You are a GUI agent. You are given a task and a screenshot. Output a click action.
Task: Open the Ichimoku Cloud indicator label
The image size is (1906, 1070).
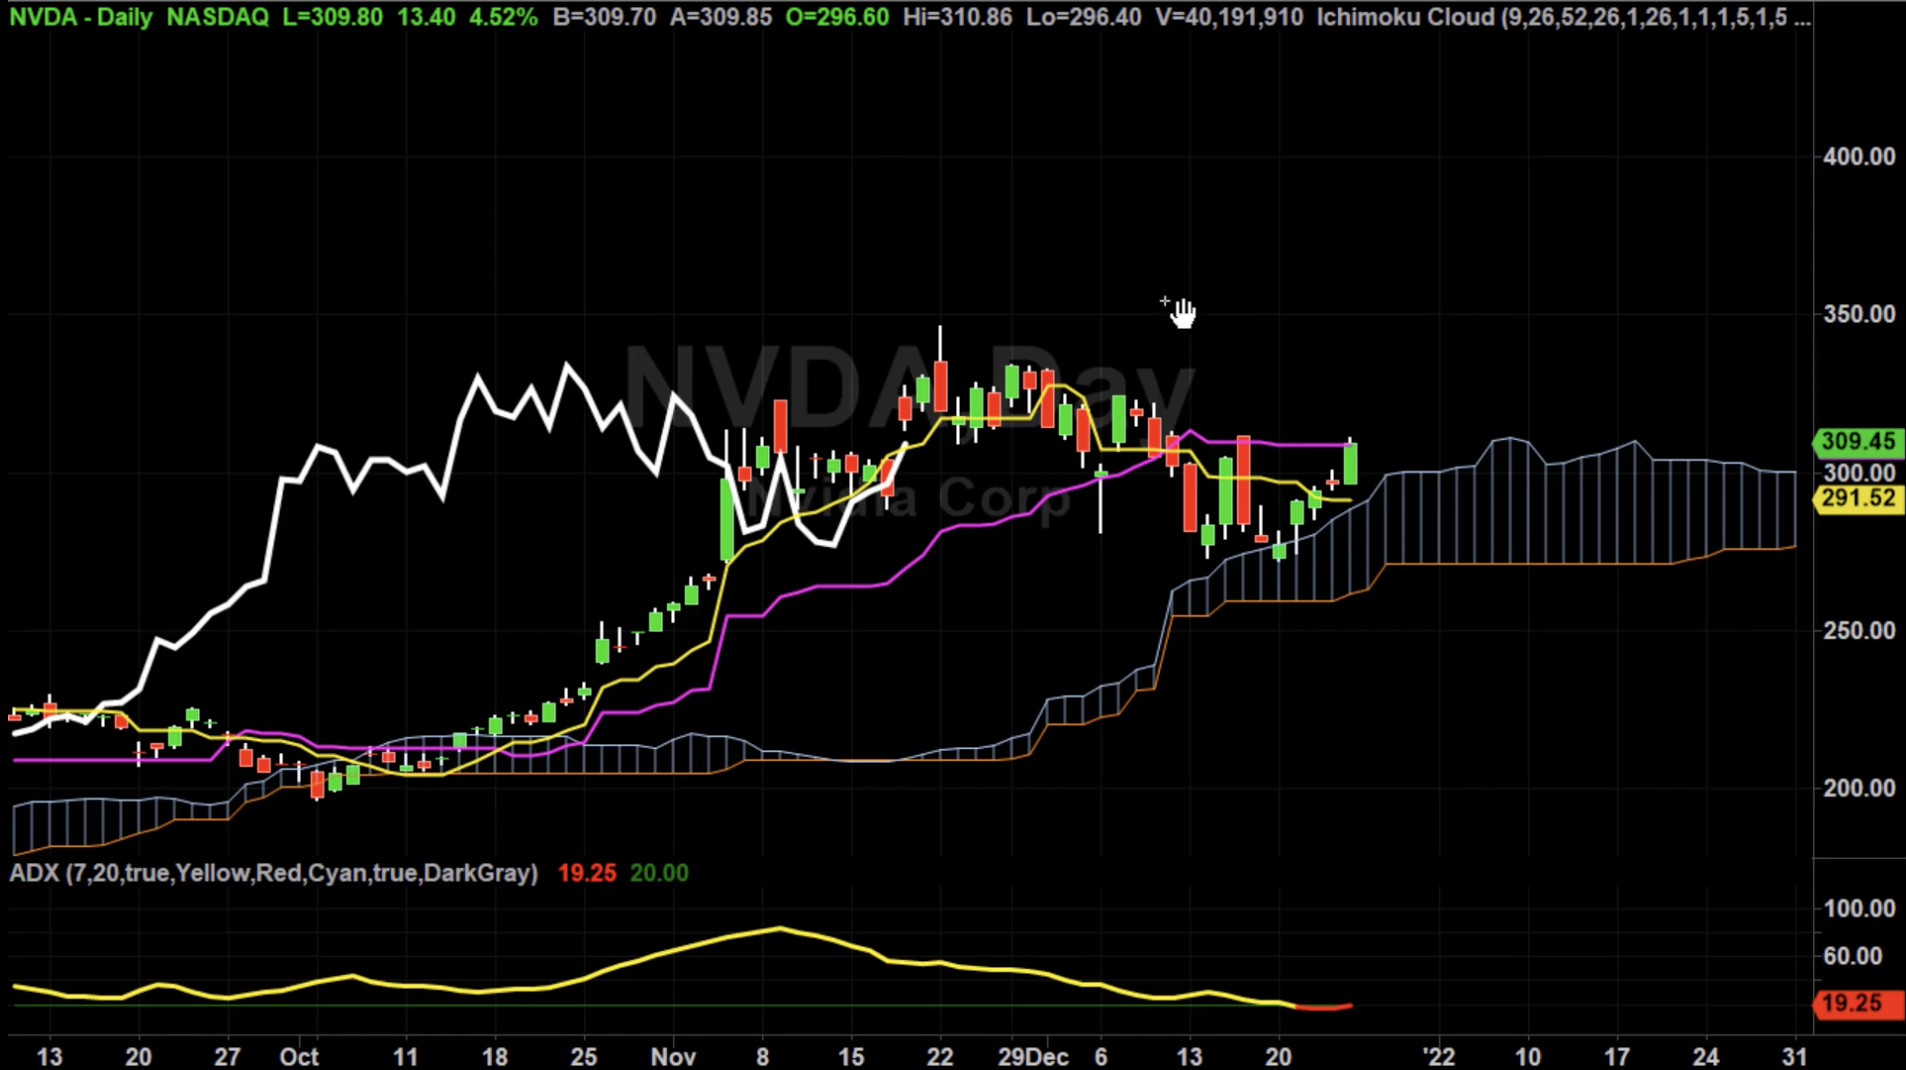(1563, 17)
